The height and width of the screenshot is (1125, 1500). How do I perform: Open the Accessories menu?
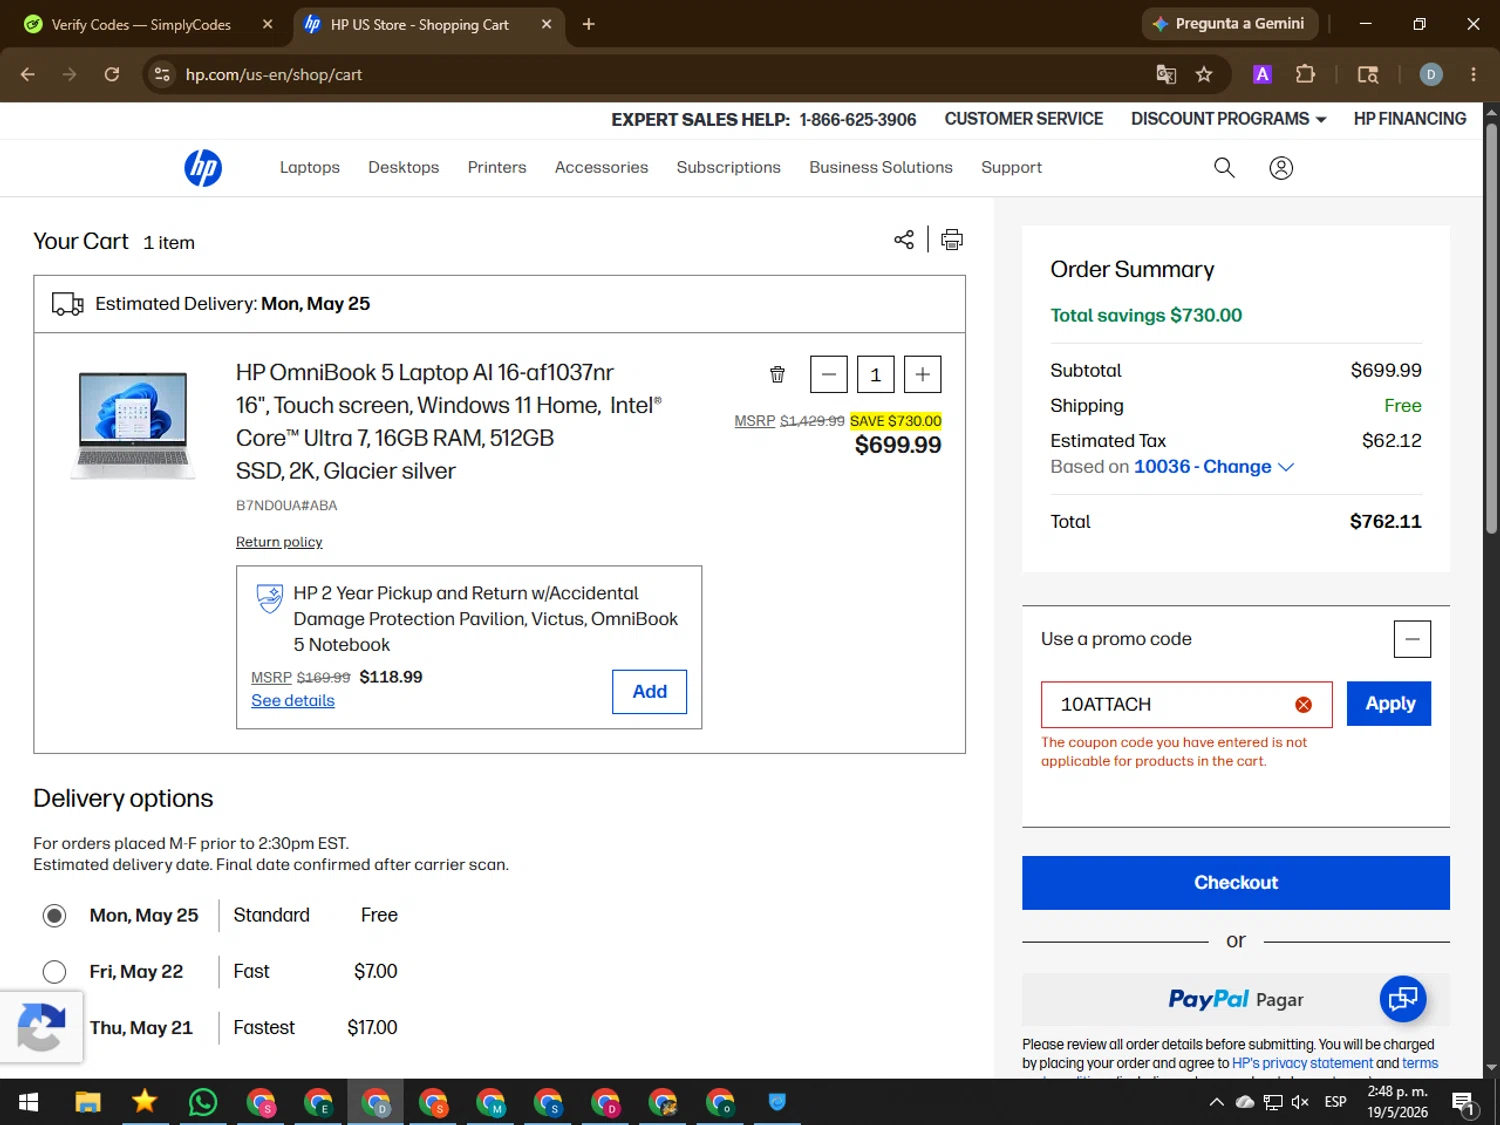[602, 168]
